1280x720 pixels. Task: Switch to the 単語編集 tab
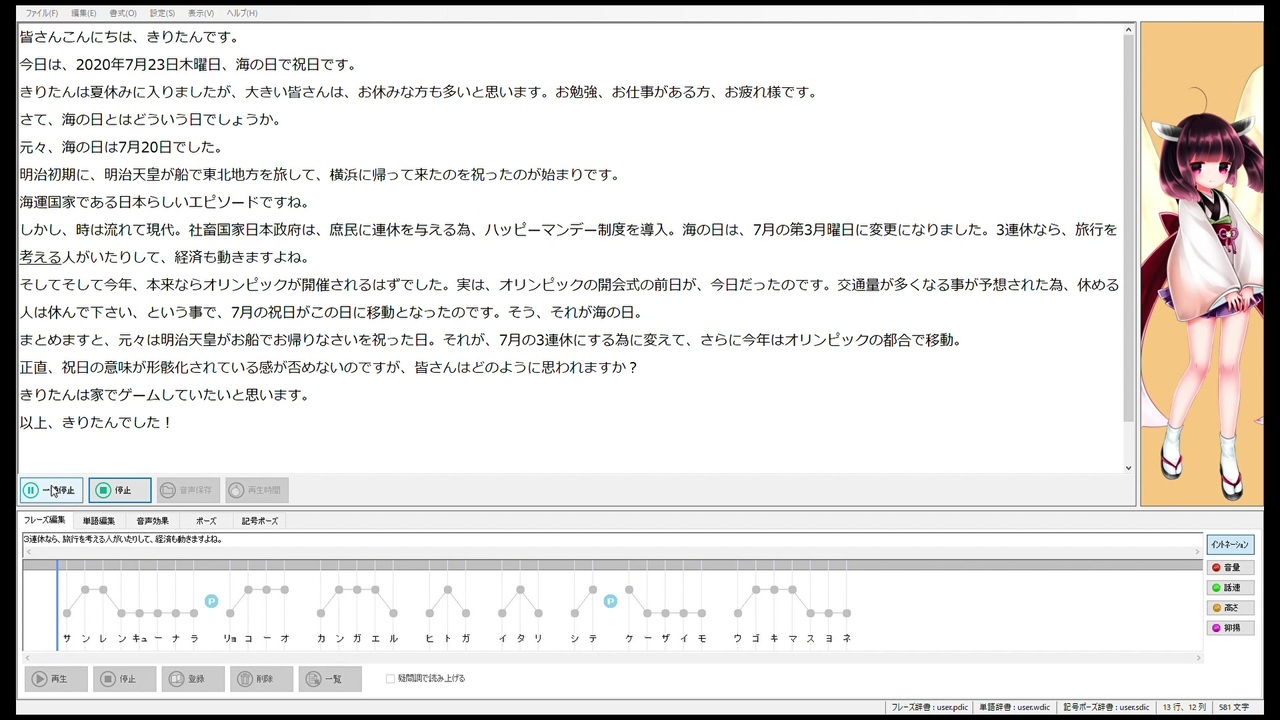99,521
